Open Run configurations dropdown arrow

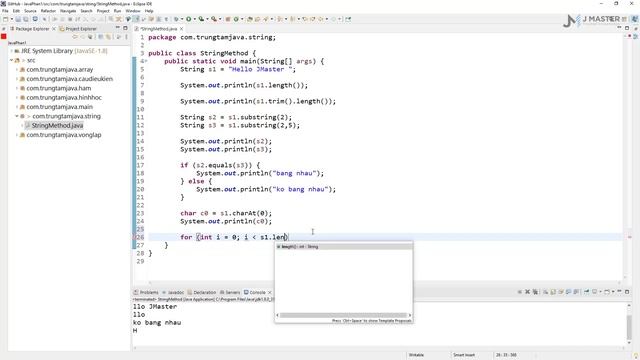coord(195,19)
